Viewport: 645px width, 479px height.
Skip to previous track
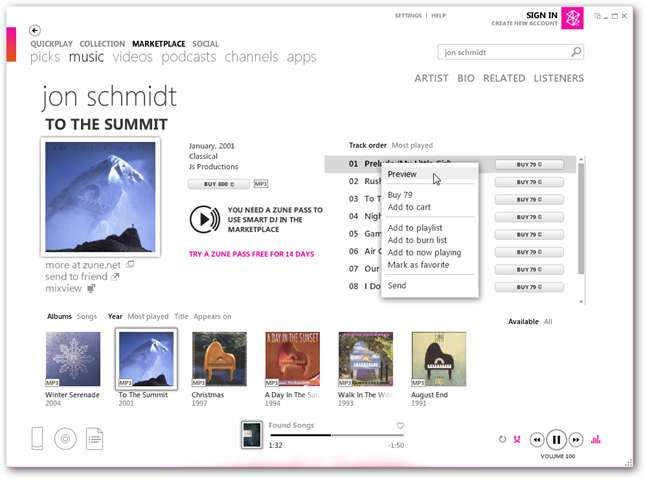pos(537,440)
